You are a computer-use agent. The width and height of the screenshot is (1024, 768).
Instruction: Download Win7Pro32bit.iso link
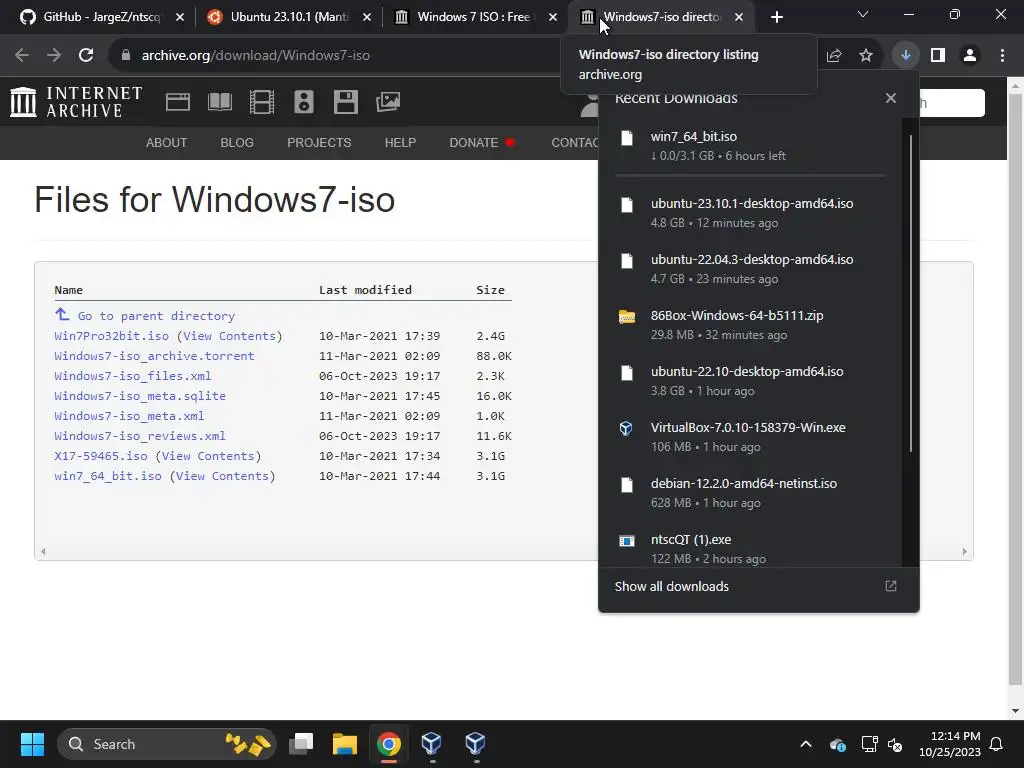[112, 336]
